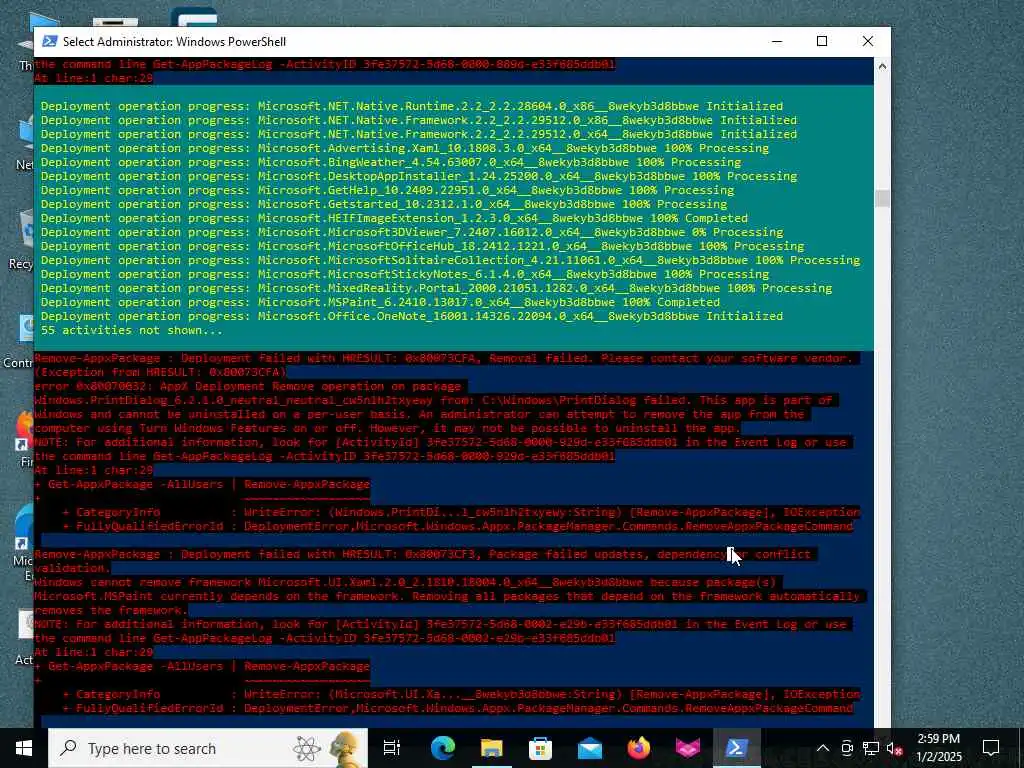
Task: Click the Advertising.Xaml 100% Processing line
Action: pyautogui.click(x=405, y=148)
